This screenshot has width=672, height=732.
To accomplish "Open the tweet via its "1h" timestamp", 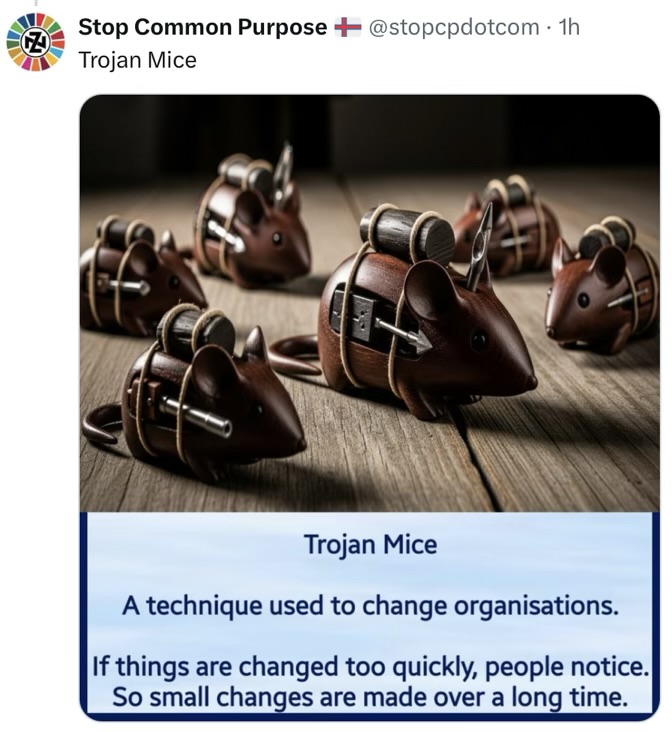I will click(x=568, y=28).
